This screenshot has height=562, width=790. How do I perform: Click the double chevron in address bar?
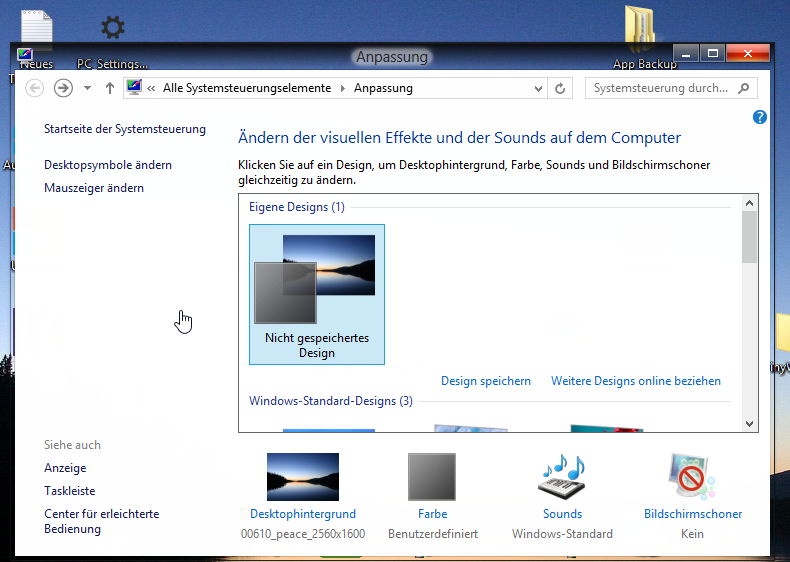coord(151,89)
